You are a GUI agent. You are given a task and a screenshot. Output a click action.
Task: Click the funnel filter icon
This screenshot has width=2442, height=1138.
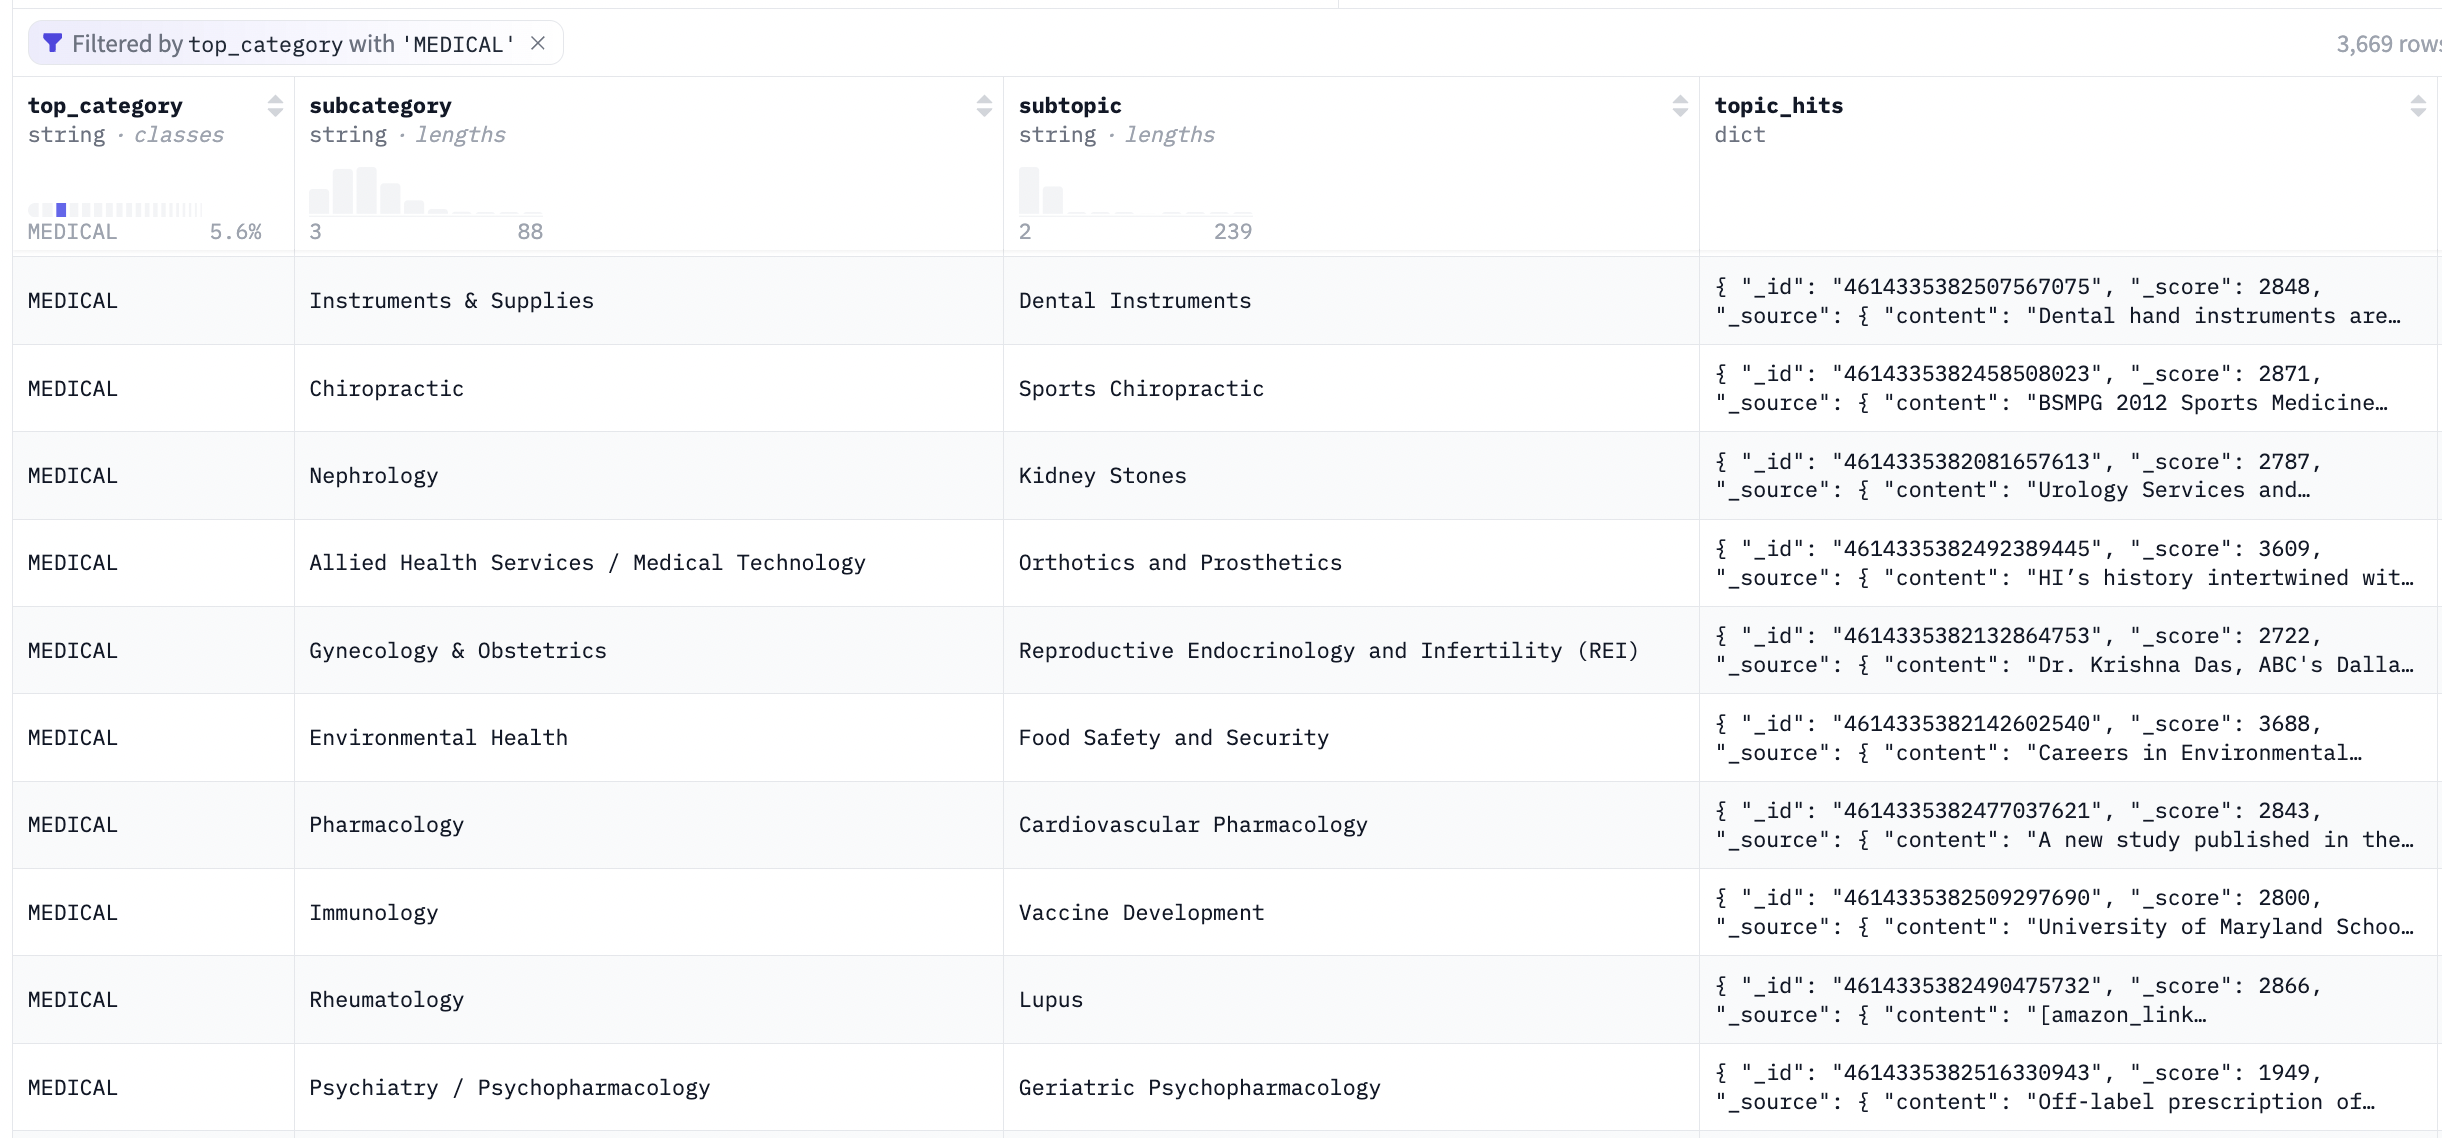(x=53, y=43)
